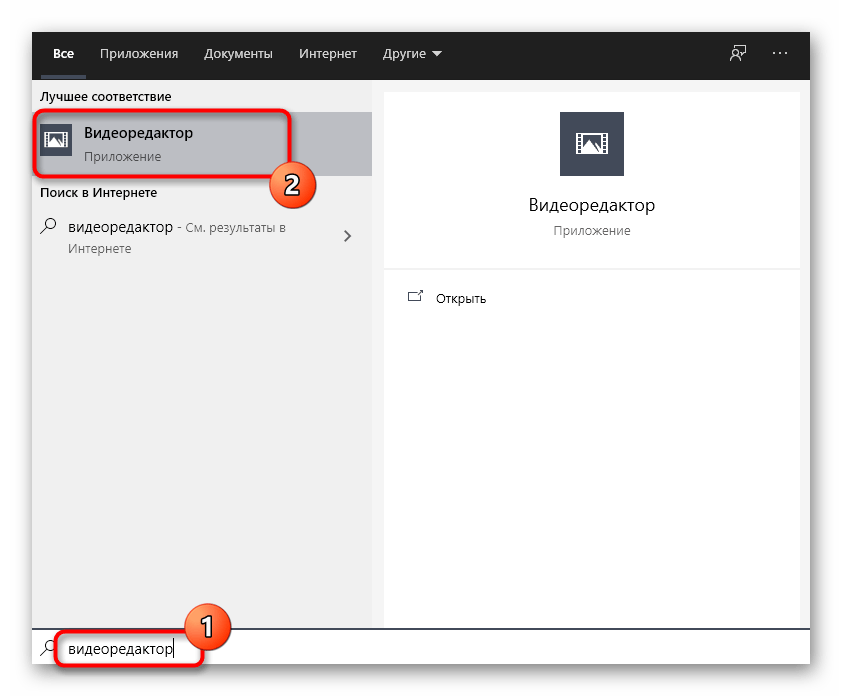This screenshot has height=696, width=842.
Task: Click the feedback icon in top bar
Action: [738, 54]
